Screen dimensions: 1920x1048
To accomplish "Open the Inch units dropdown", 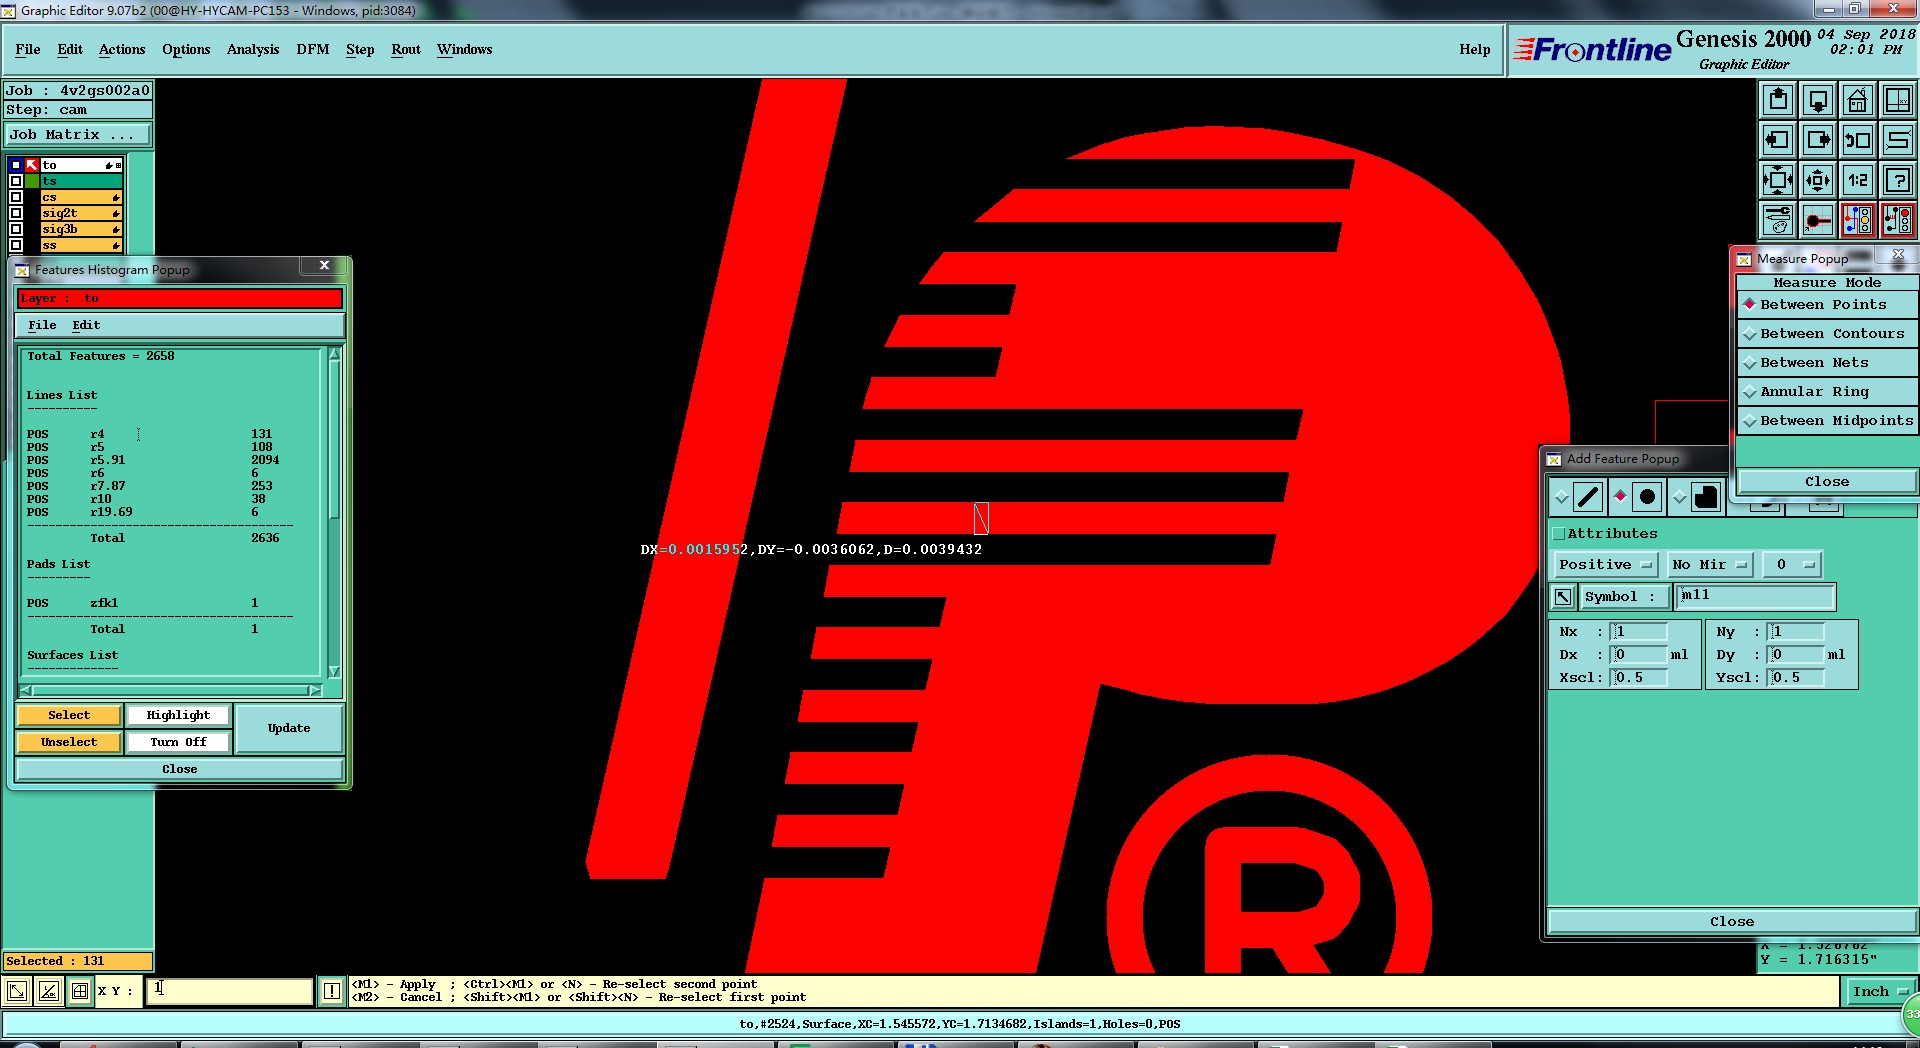I will [x=1880, y=992].
